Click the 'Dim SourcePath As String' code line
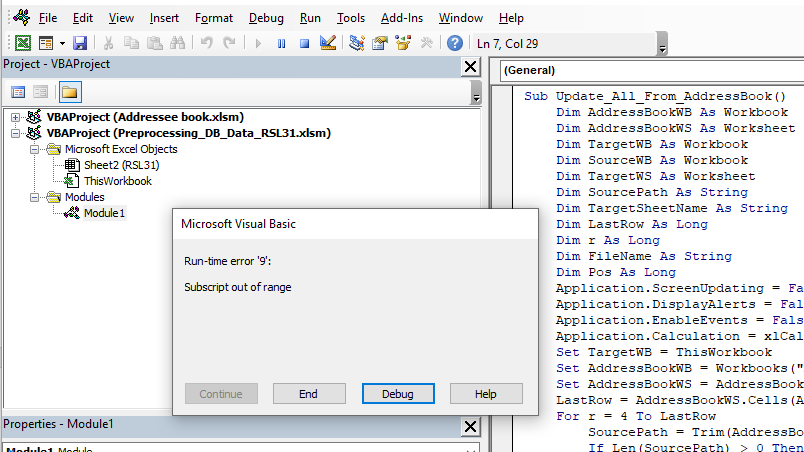804x452 pixels. click(x=652, y=192)
